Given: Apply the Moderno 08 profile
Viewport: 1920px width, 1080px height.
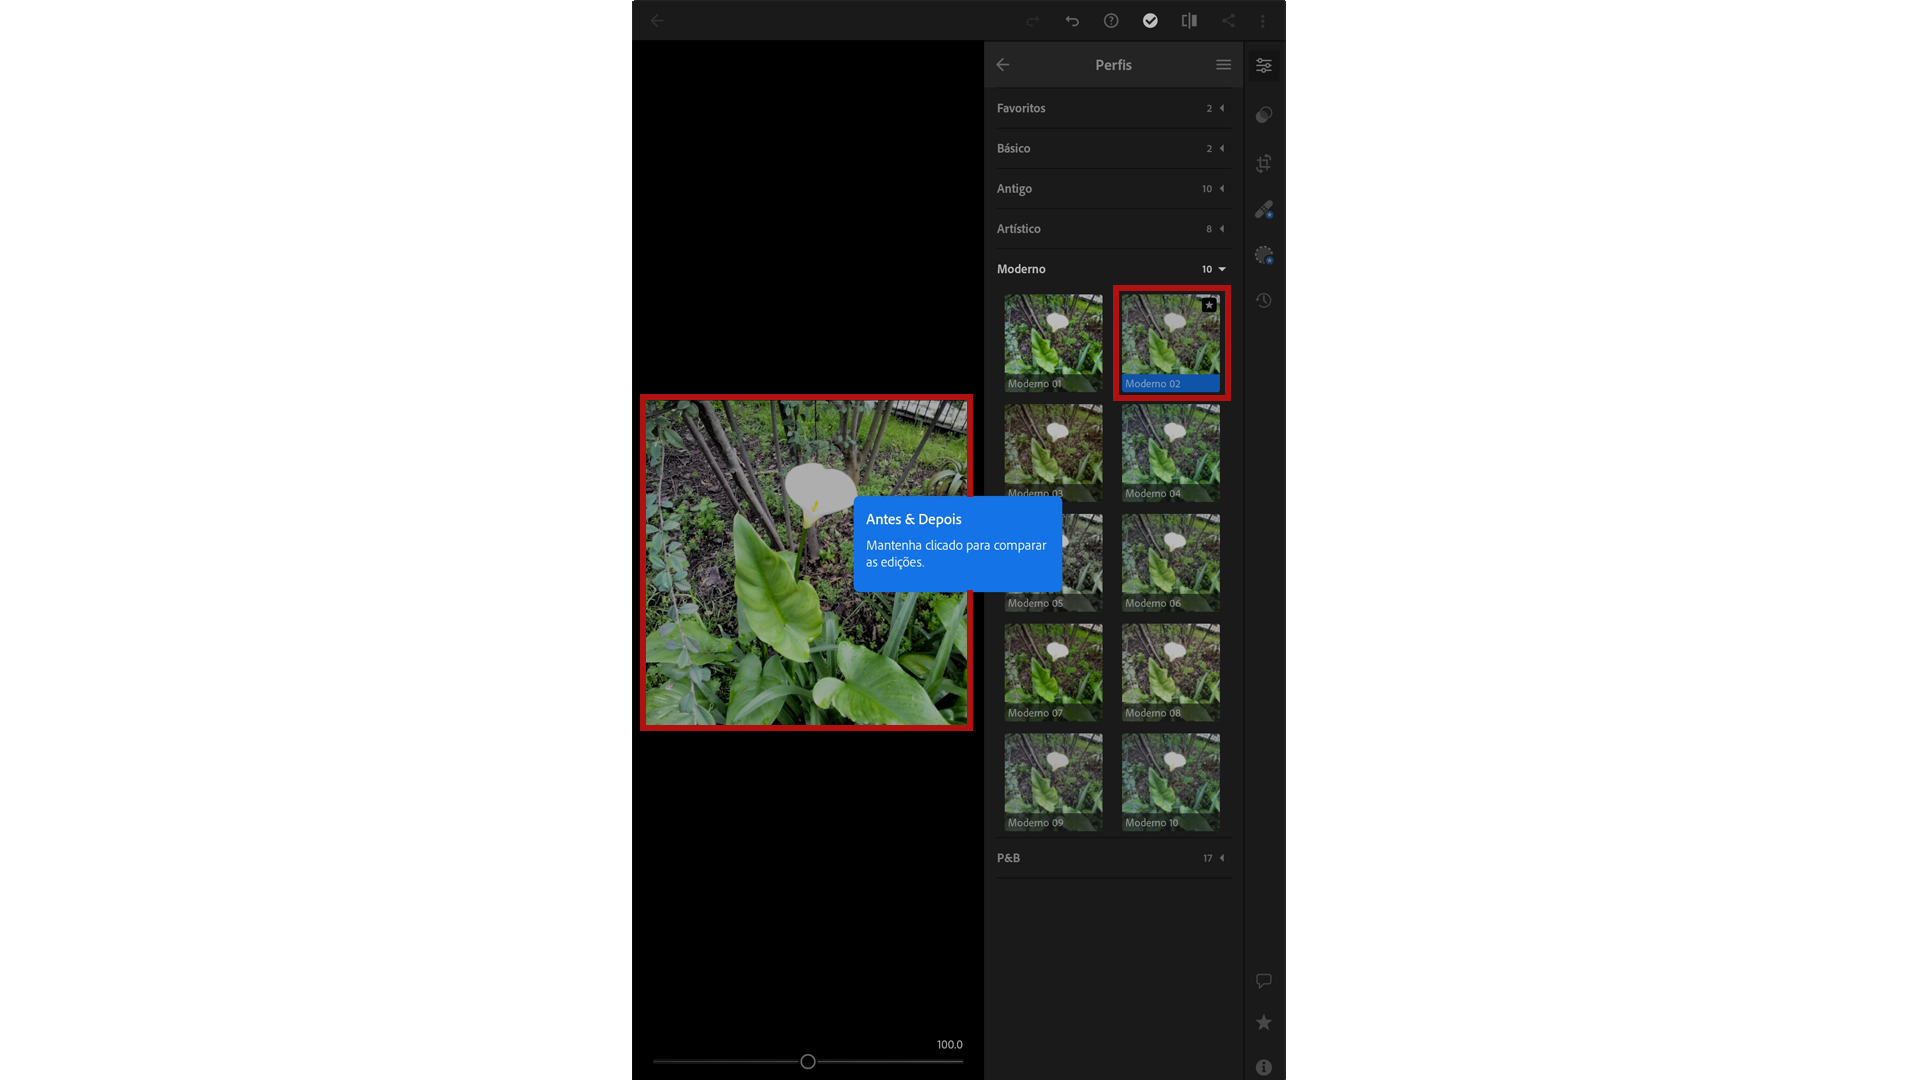Looking at the screenshot, I should pos(1171,672).
